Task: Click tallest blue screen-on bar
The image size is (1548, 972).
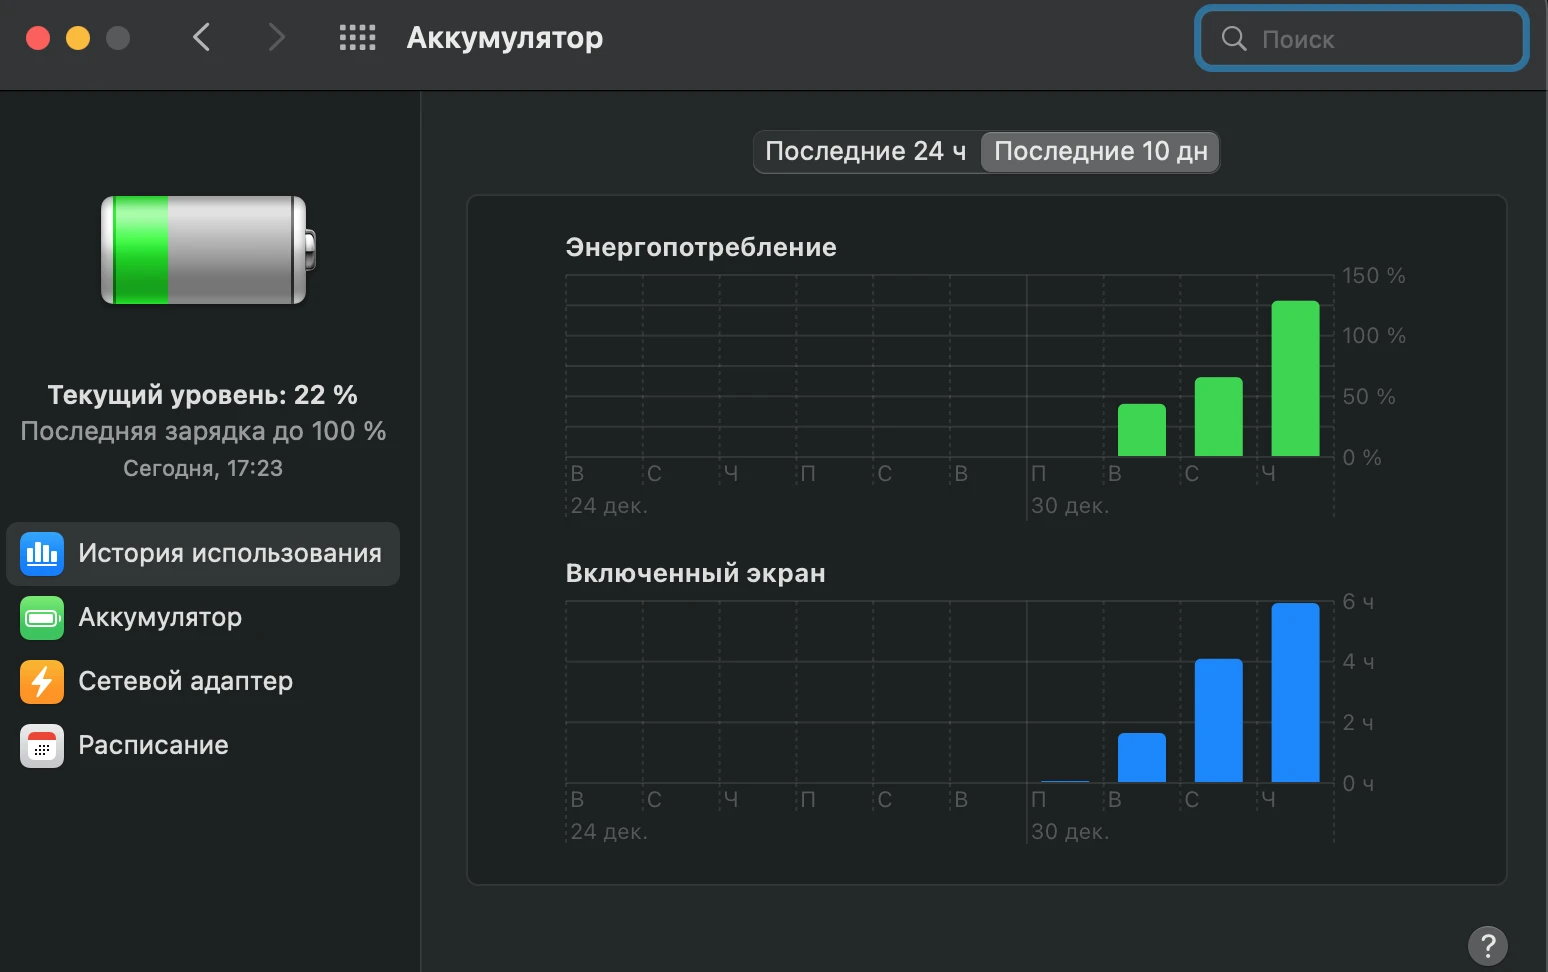Action: [1295, 693]
